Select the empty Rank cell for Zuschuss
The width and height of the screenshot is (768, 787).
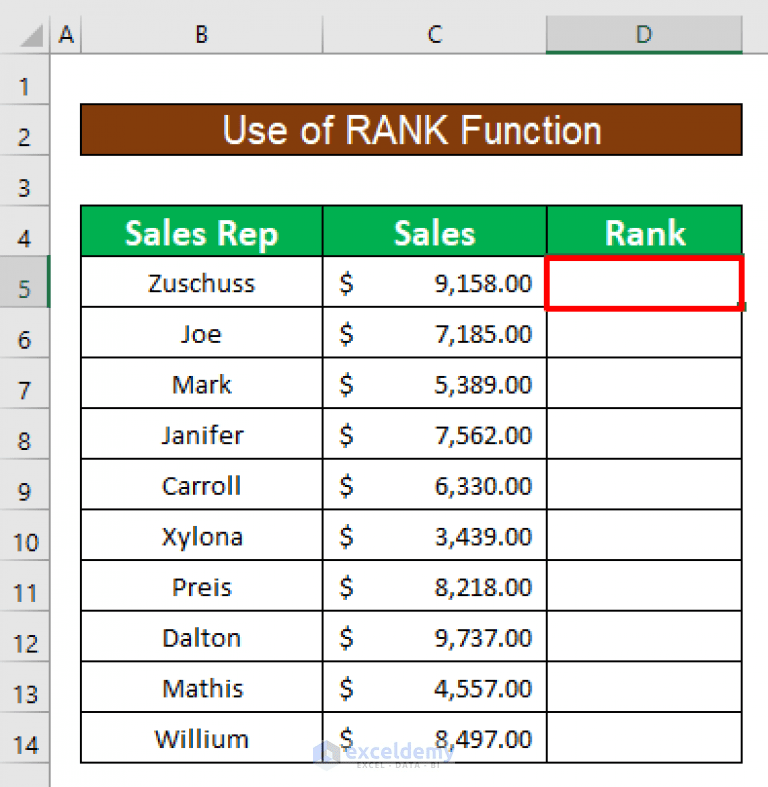[x=644, y=282]
